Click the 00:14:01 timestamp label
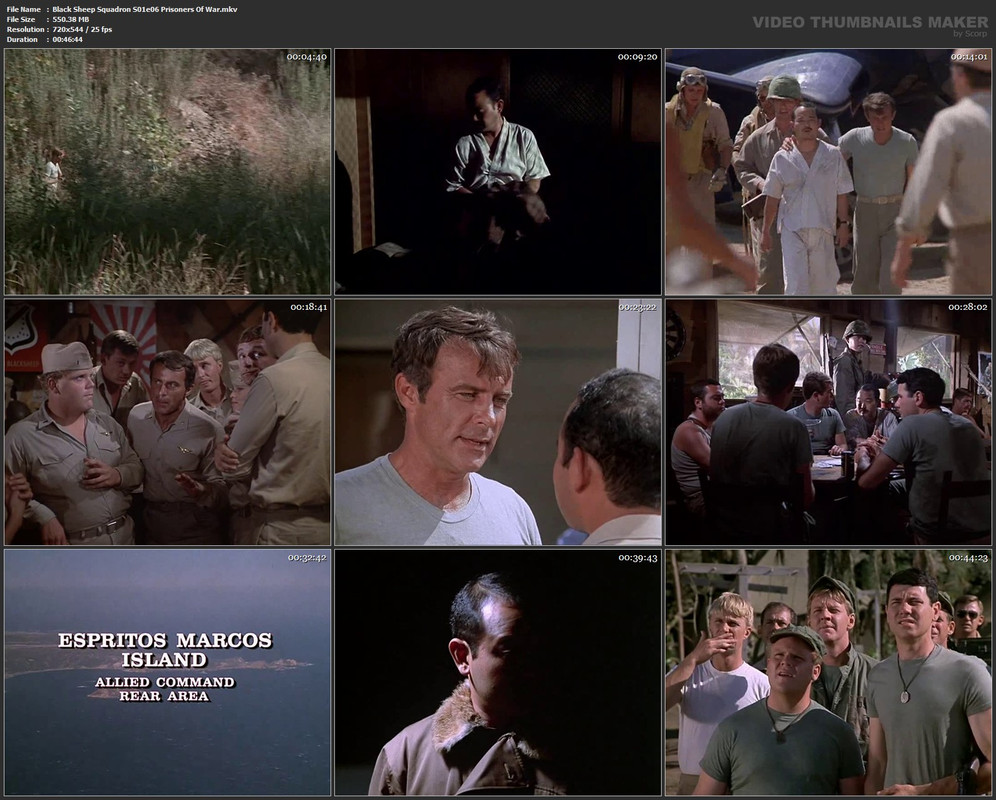Image resolution: width=996 pixels, height=800 pixels. tap(969, 57)
